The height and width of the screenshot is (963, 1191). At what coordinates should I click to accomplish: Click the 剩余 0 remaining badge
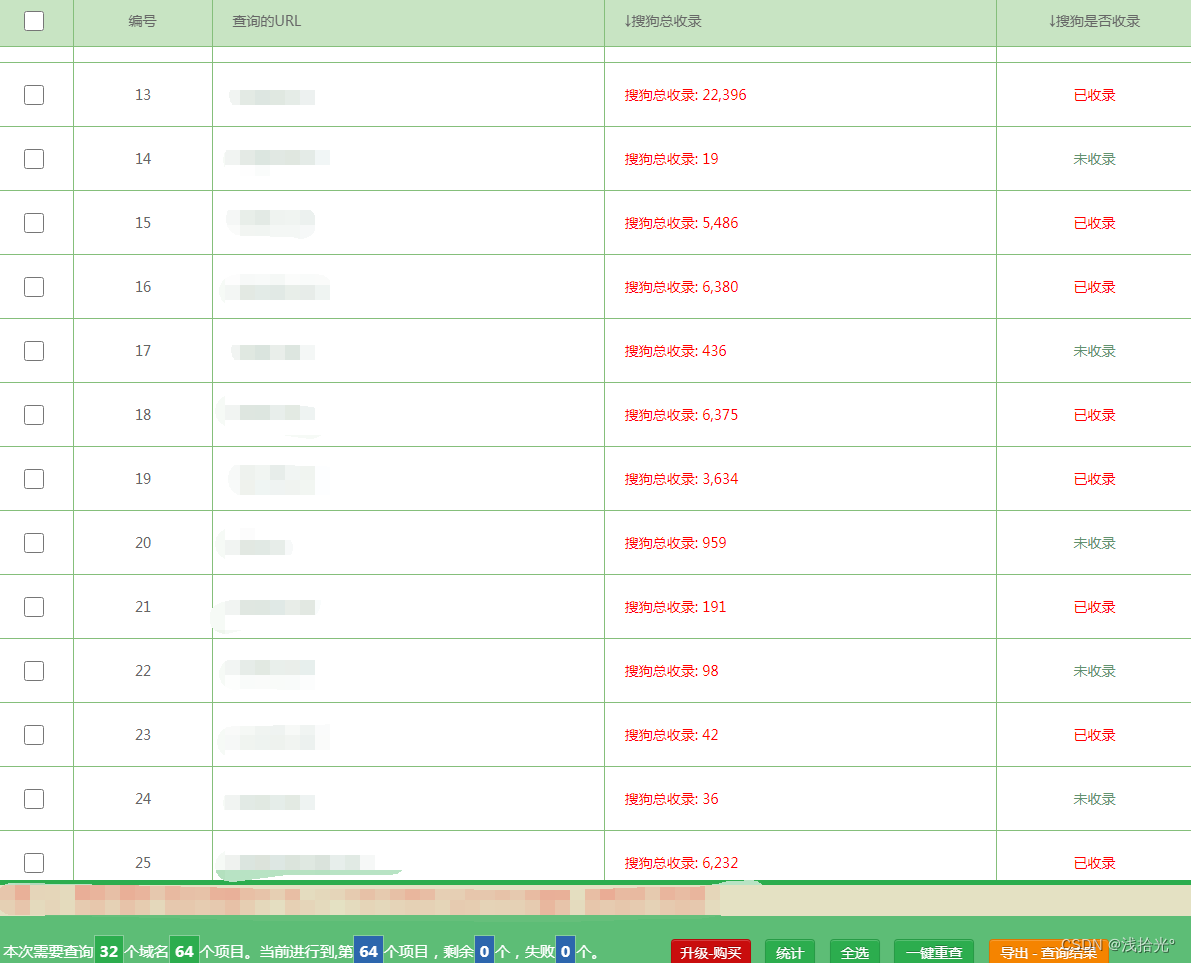(484, 951)
